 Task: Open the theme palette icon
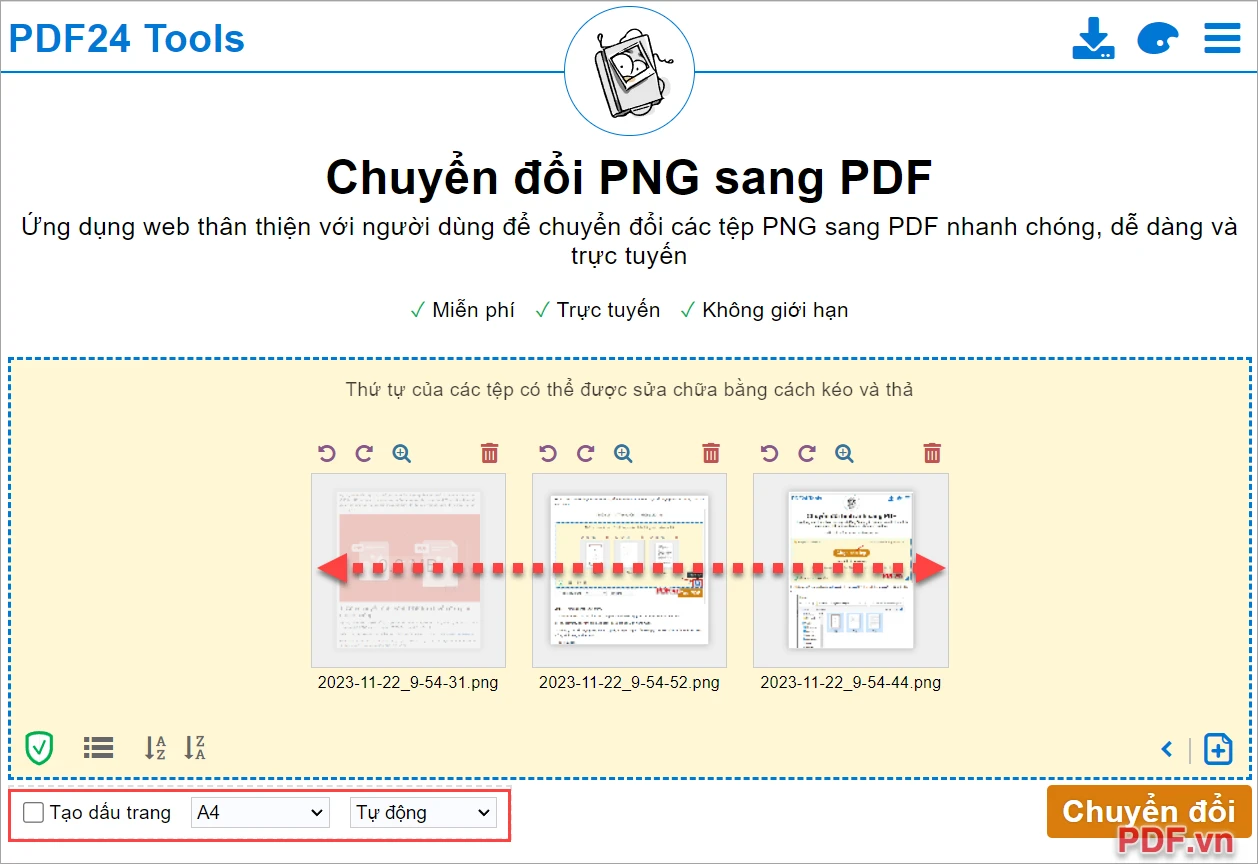pyautogui.click(x=1157, y=39)
